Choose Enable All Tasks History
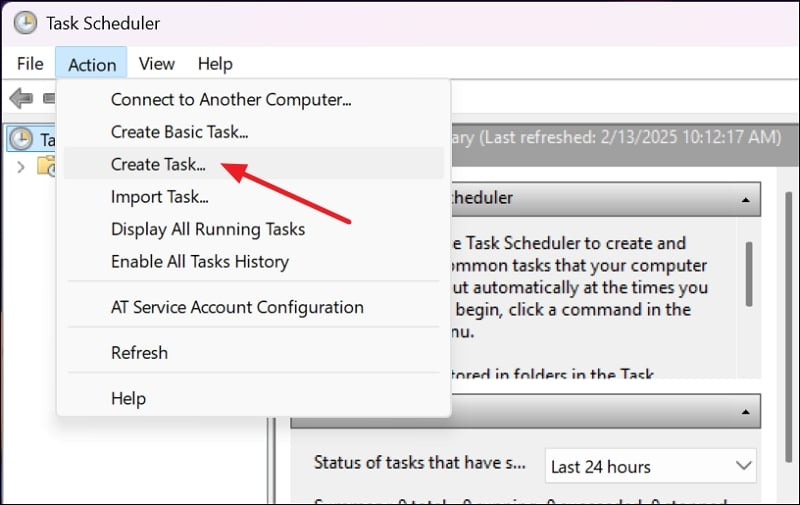Image resolution: width=800 pixels, height=505 pixels. pyautogui.click(x=254, y=261)
